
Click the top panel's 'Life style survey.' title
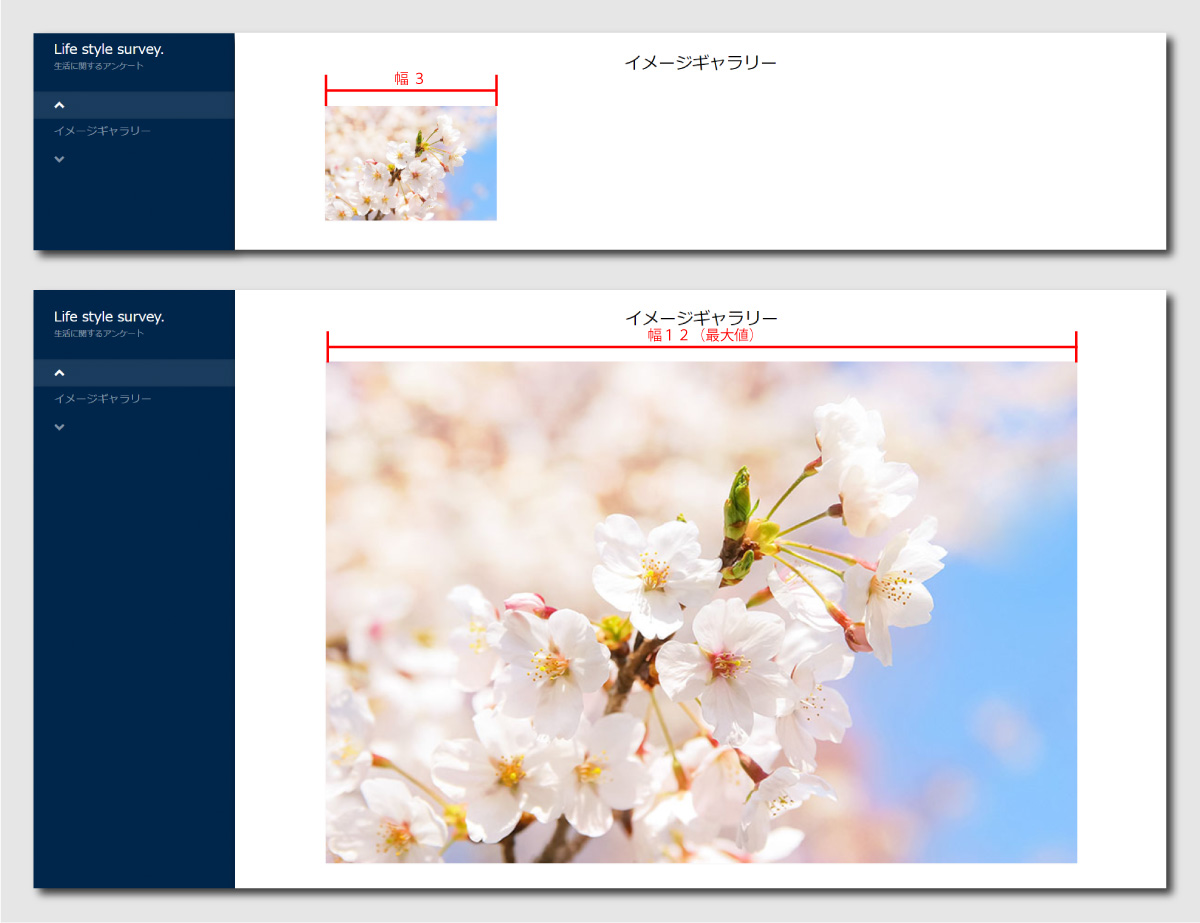click(109, 49)
